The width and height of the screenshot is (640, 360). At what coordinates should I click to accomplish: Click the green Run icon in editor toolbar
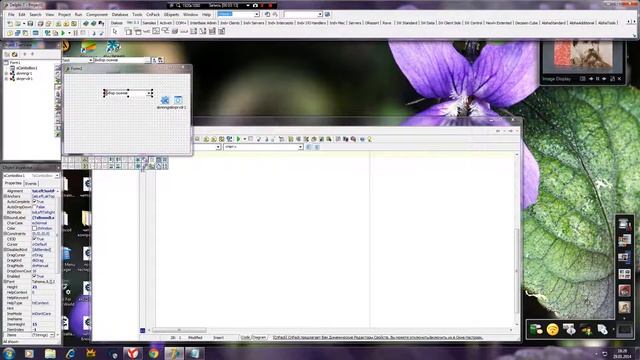[238, 139]
